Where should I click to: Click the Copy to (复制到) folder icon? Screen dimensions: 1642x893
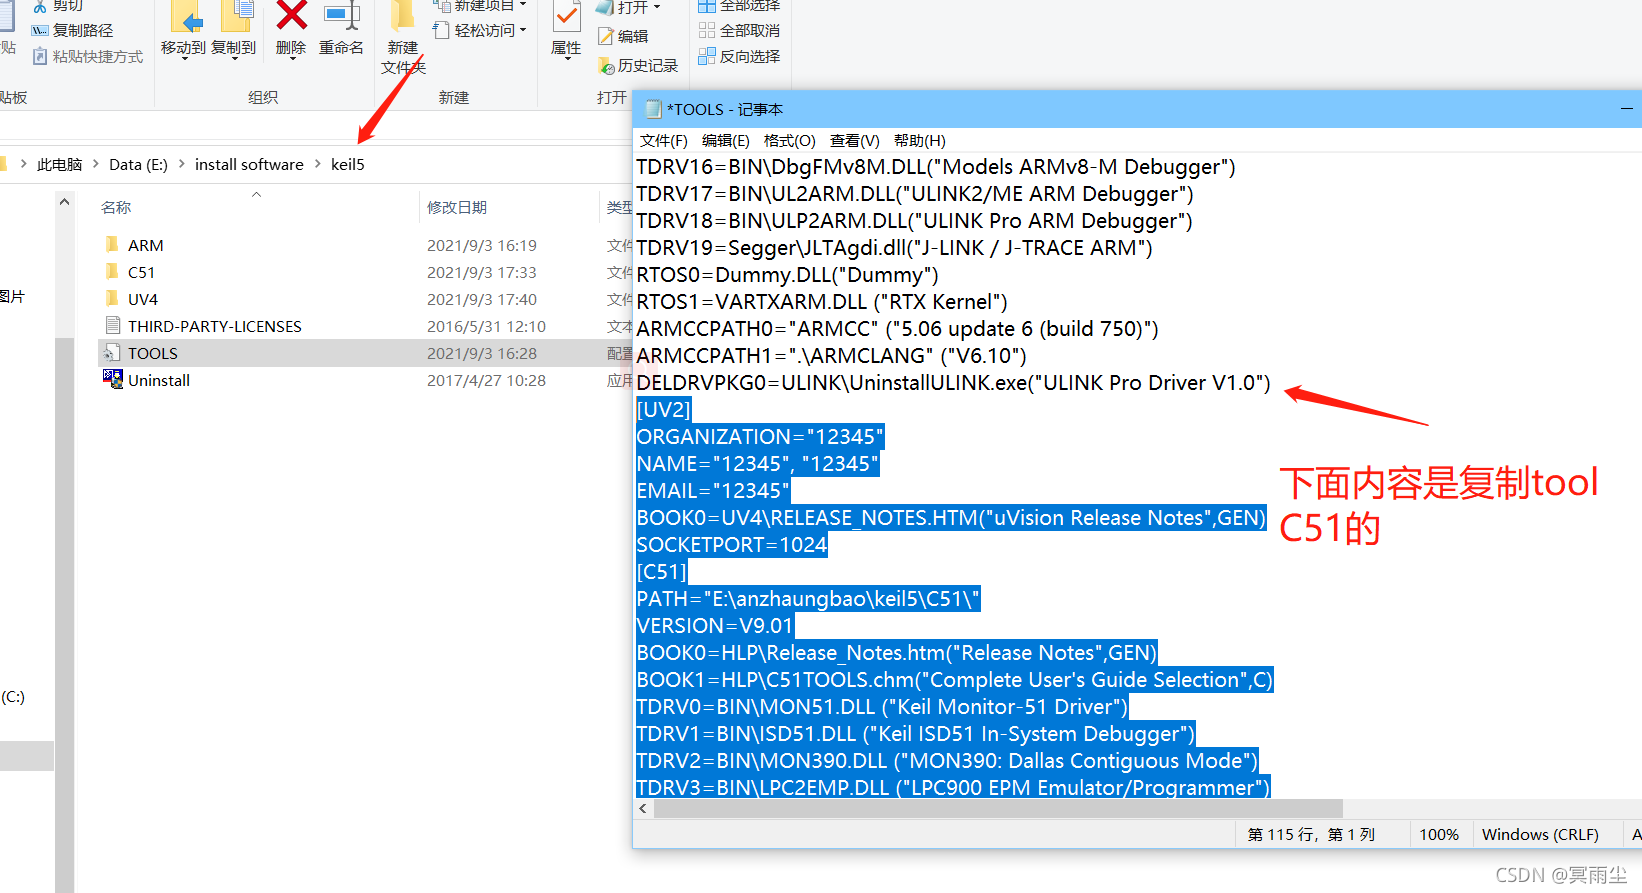(x=237, y=17)
